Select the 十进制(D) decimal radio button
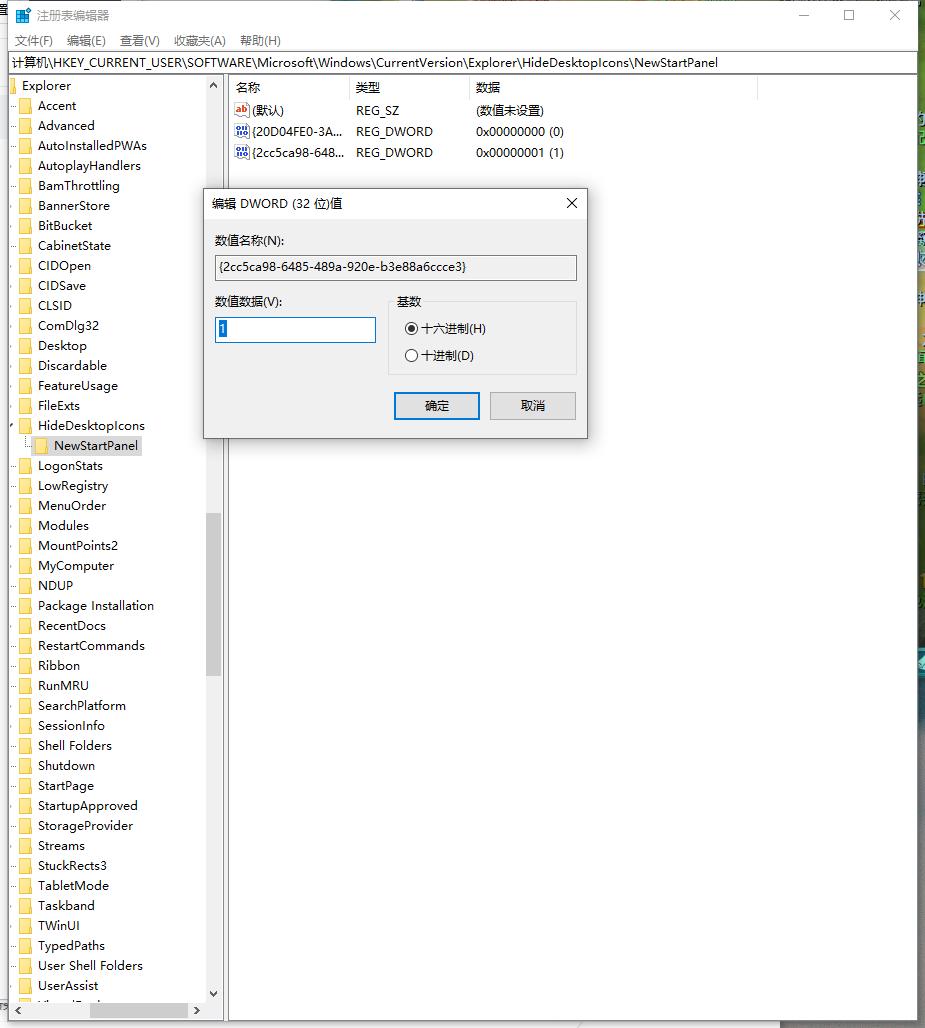The height and width of the screenshot is (1028, 925). tap(411, 356)
